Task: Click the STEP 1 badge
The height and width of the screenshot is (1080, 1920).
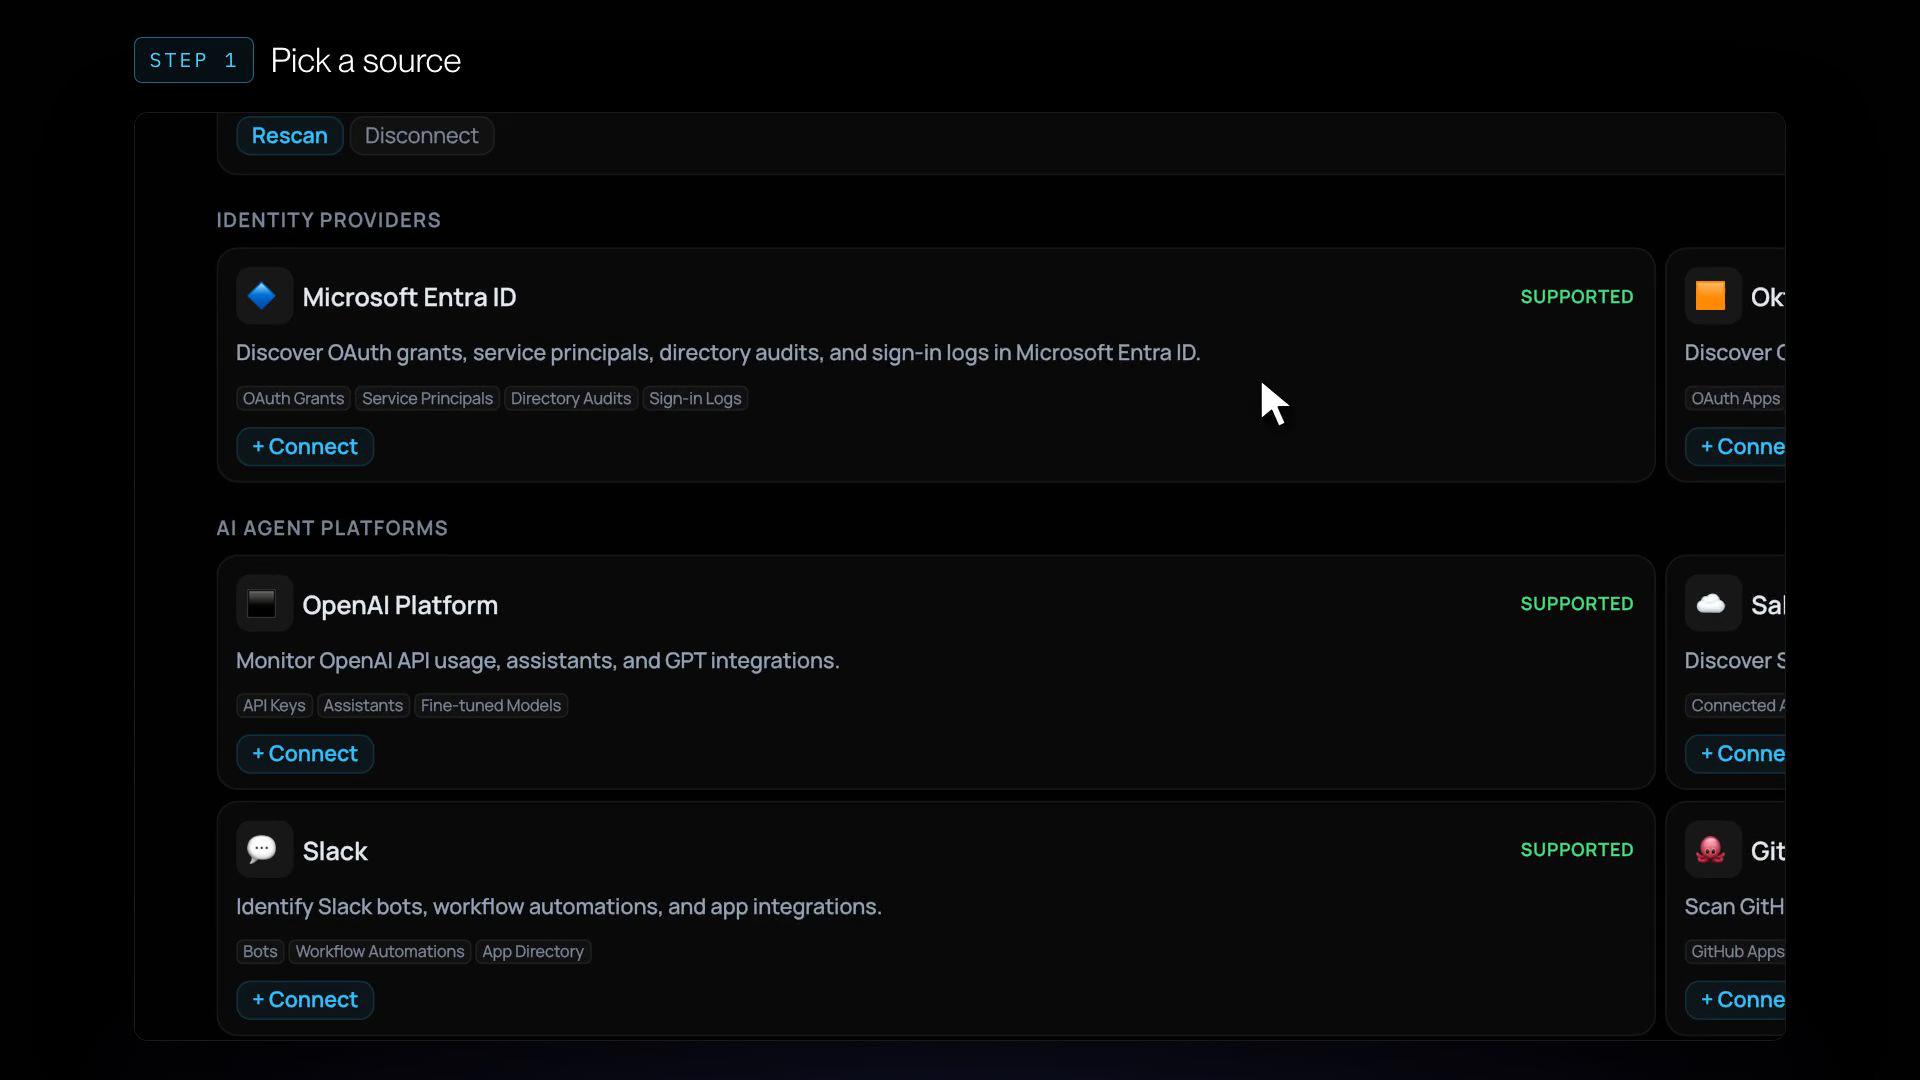Action: coord(194,60)
